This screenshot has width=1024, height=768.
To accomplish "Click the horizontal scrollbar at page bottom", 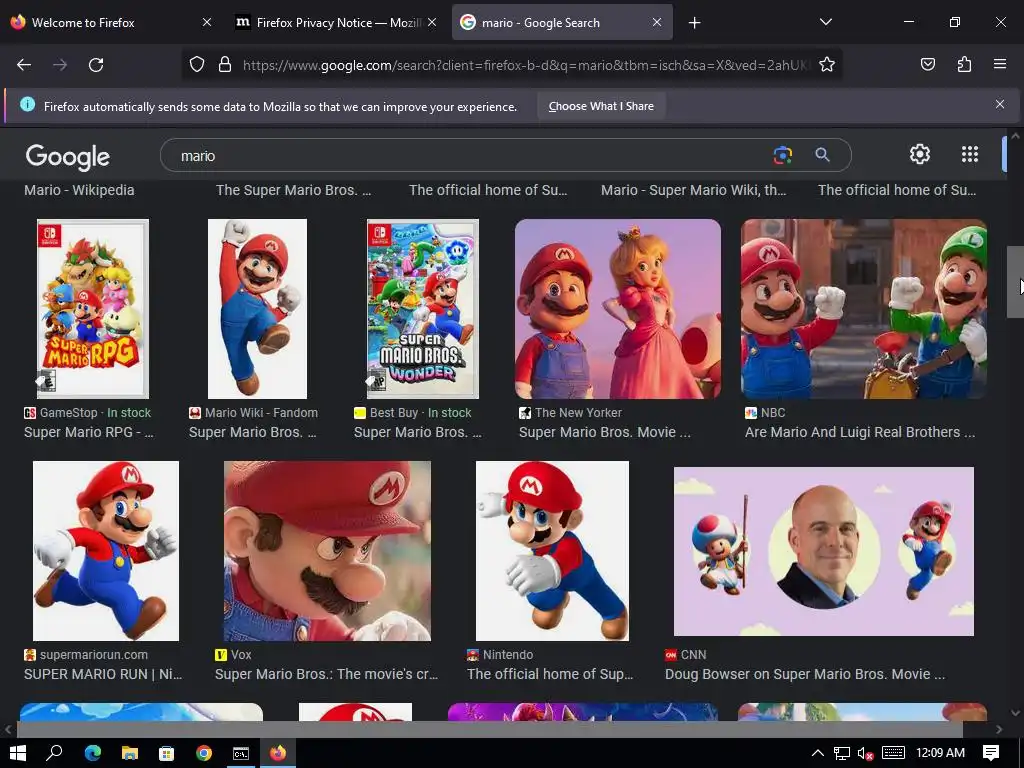I will (x=490, y=729).
